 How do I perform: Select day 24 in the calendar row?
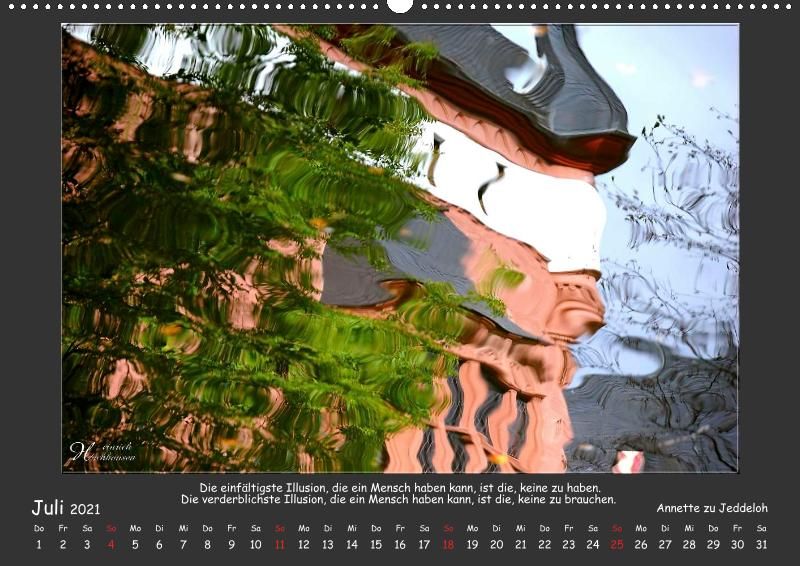pos(593,545)
